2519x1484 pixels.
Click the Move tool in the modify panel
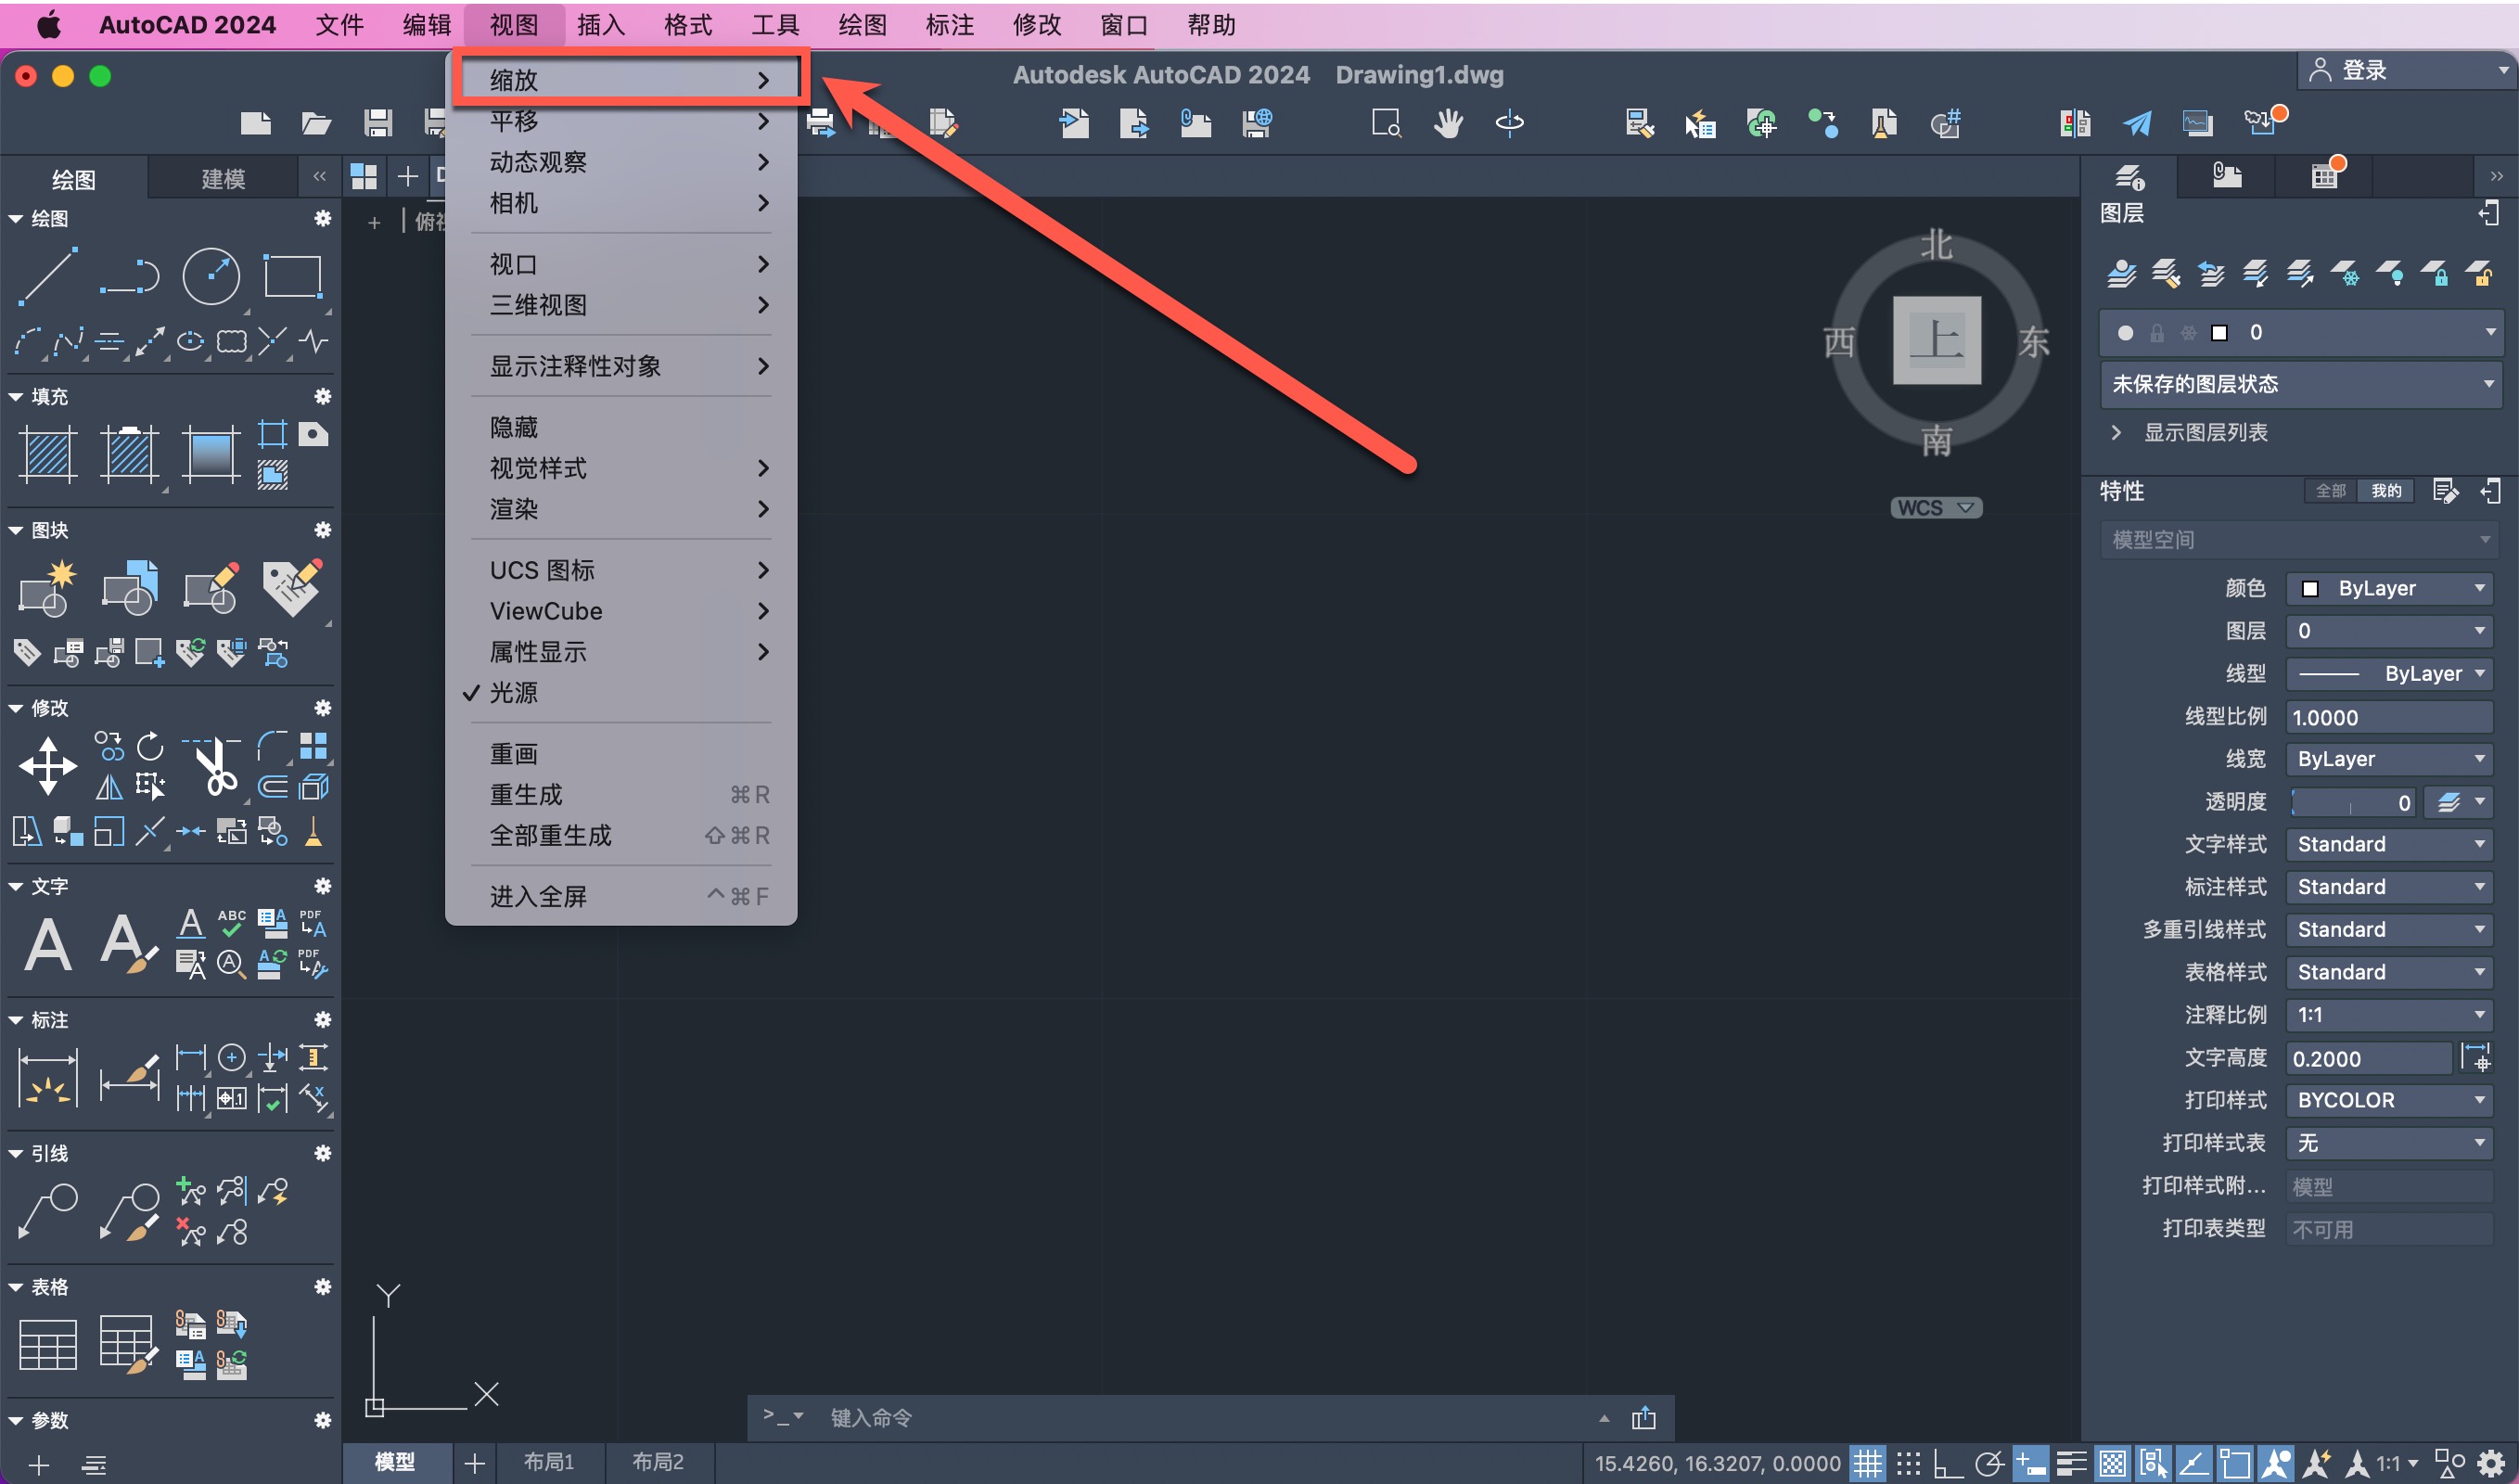tap(48, 766)
